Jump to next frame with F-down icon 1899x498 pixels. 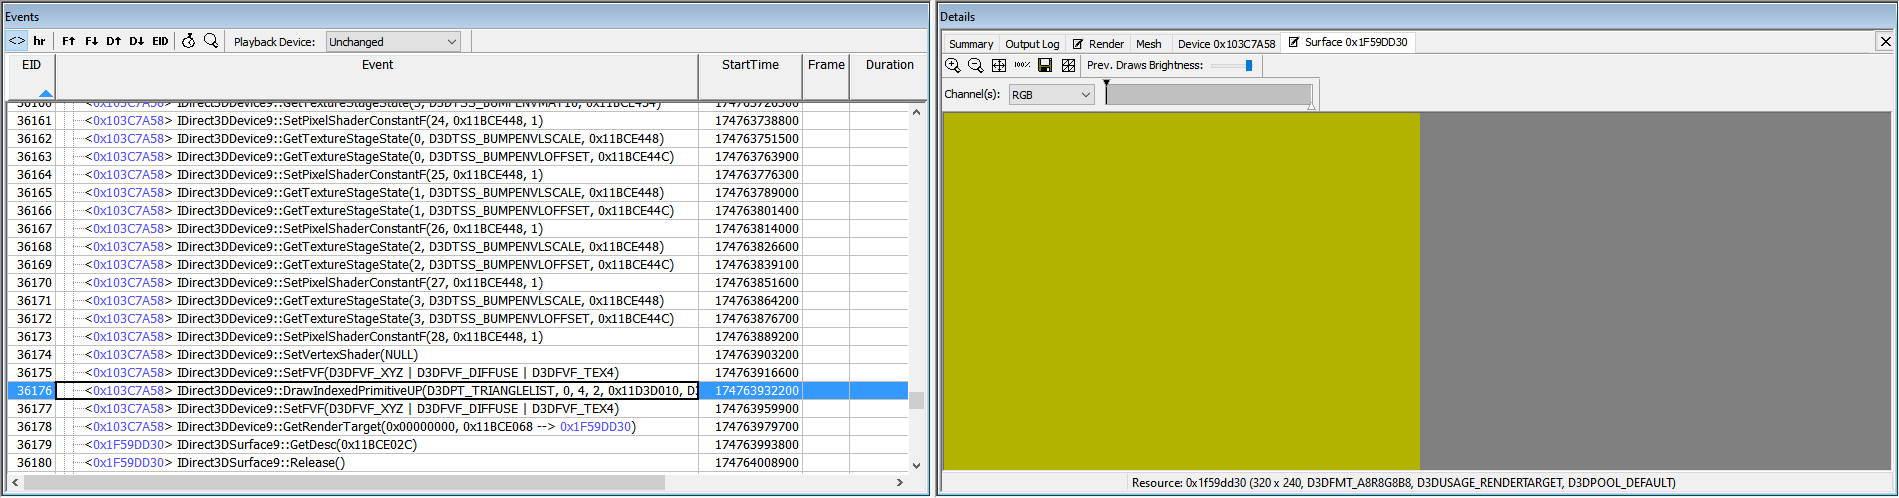[x=91, y=41]
